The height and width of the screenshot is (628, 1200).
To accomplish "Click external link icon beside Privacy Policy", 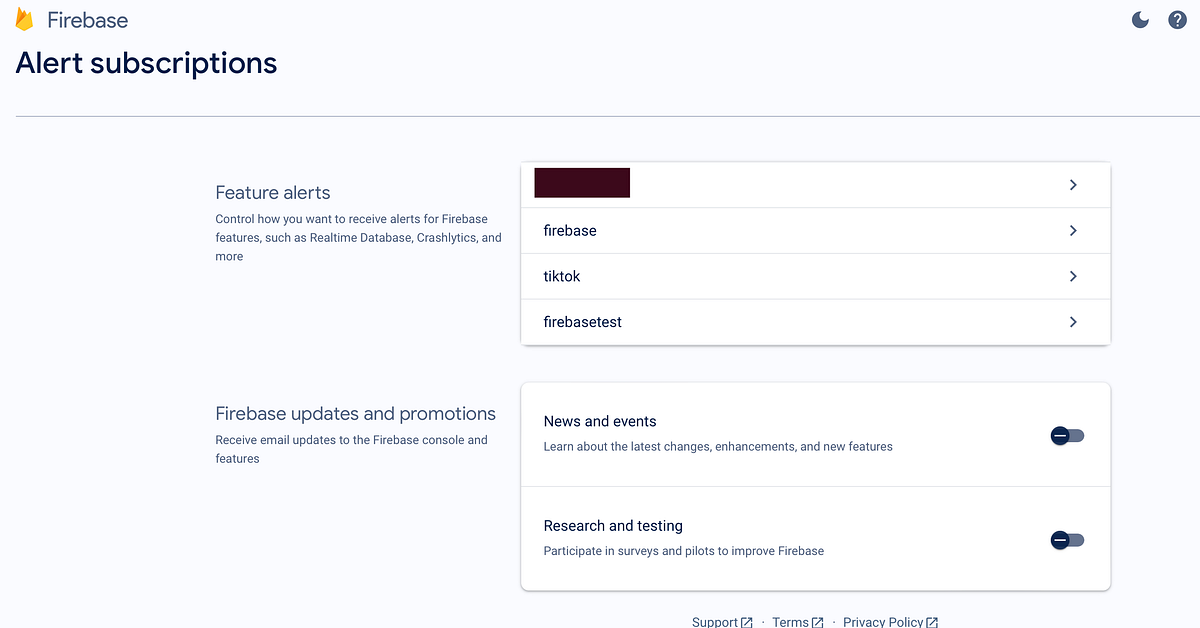I will point(932,622).
